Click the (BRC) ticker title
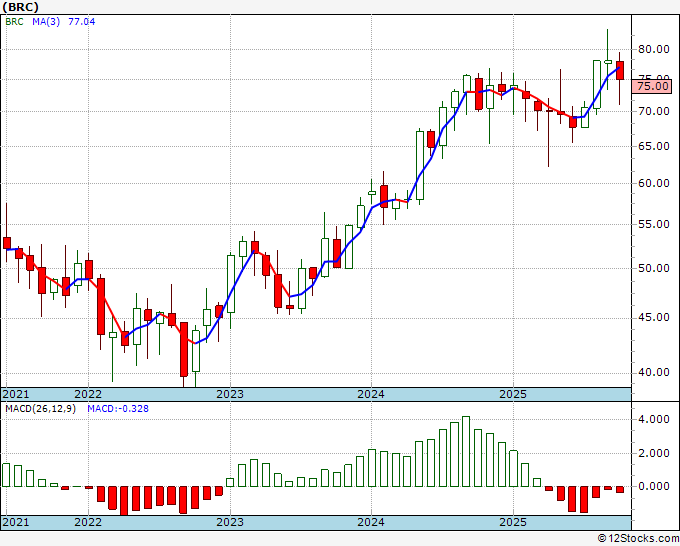Screen dimensions: 680x546 [x=20, y=7]
